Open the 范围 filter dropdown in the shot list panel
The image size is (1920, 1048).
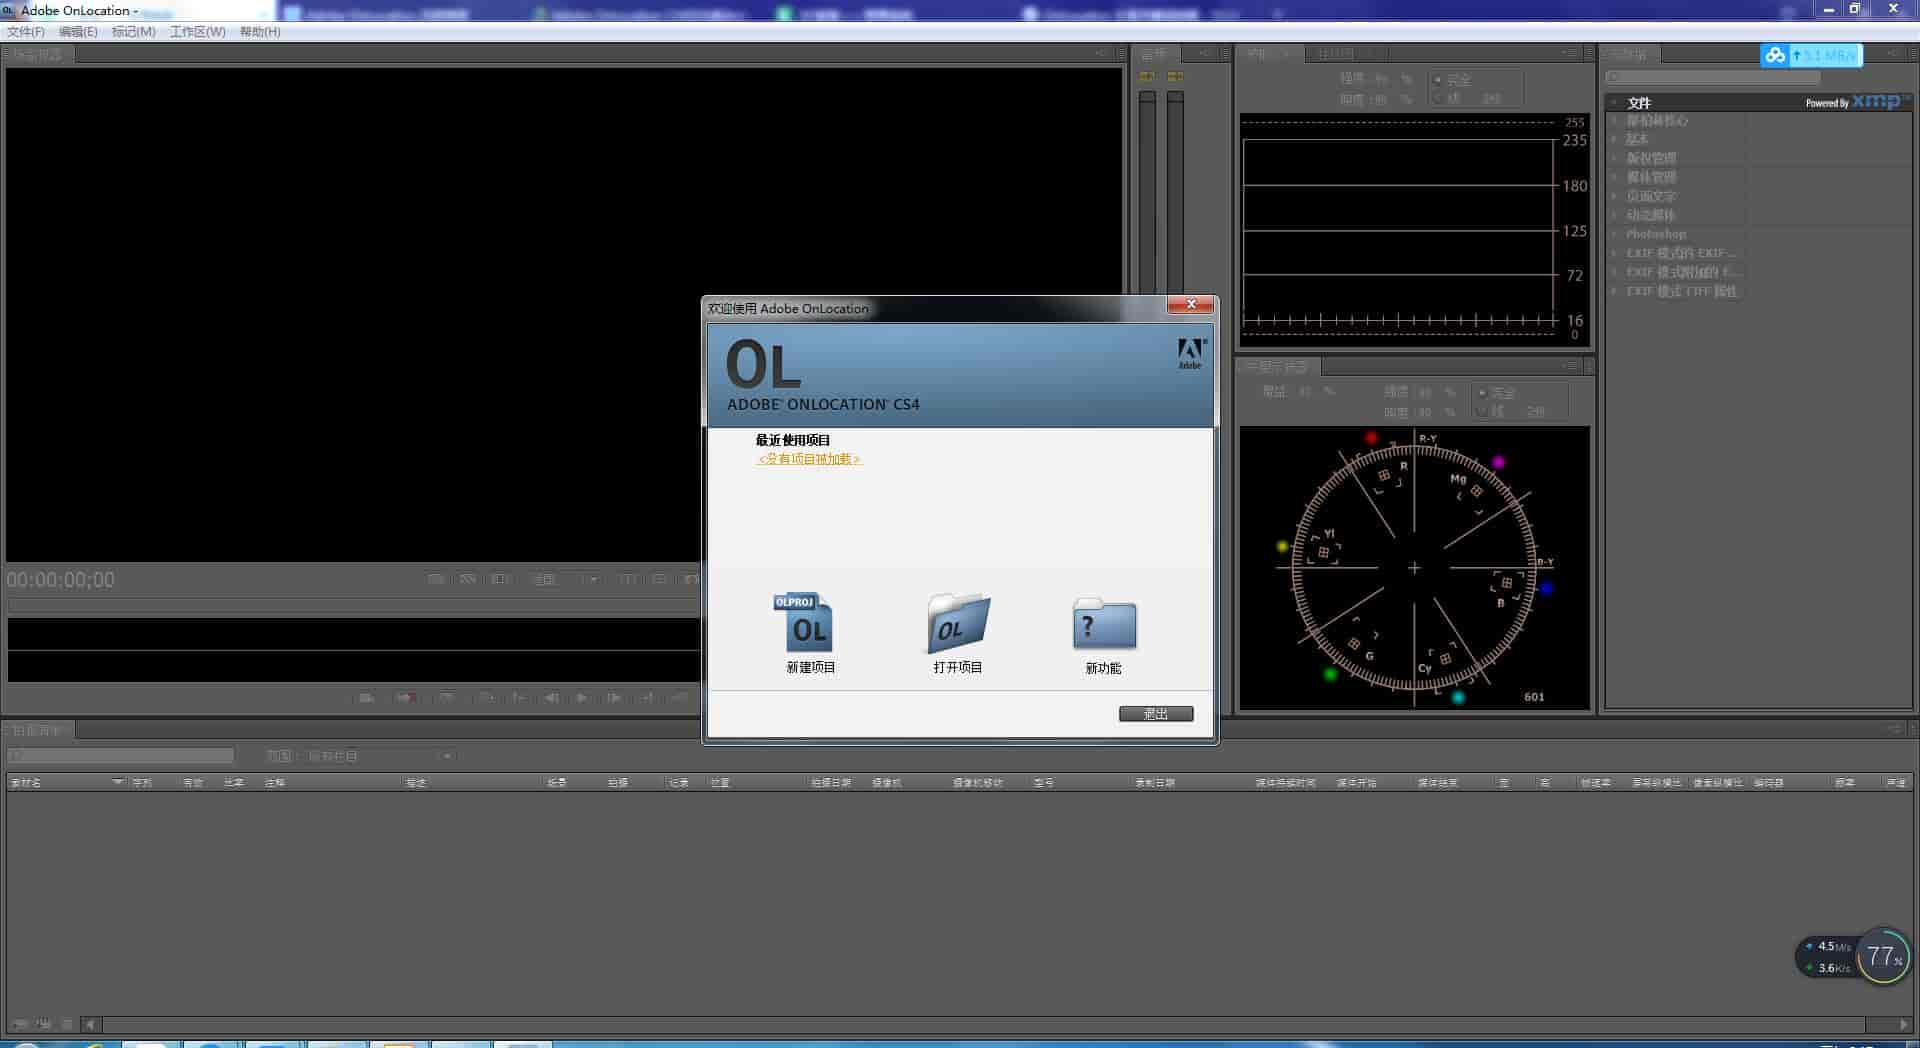pyautogui.click(x=447, y=756)
